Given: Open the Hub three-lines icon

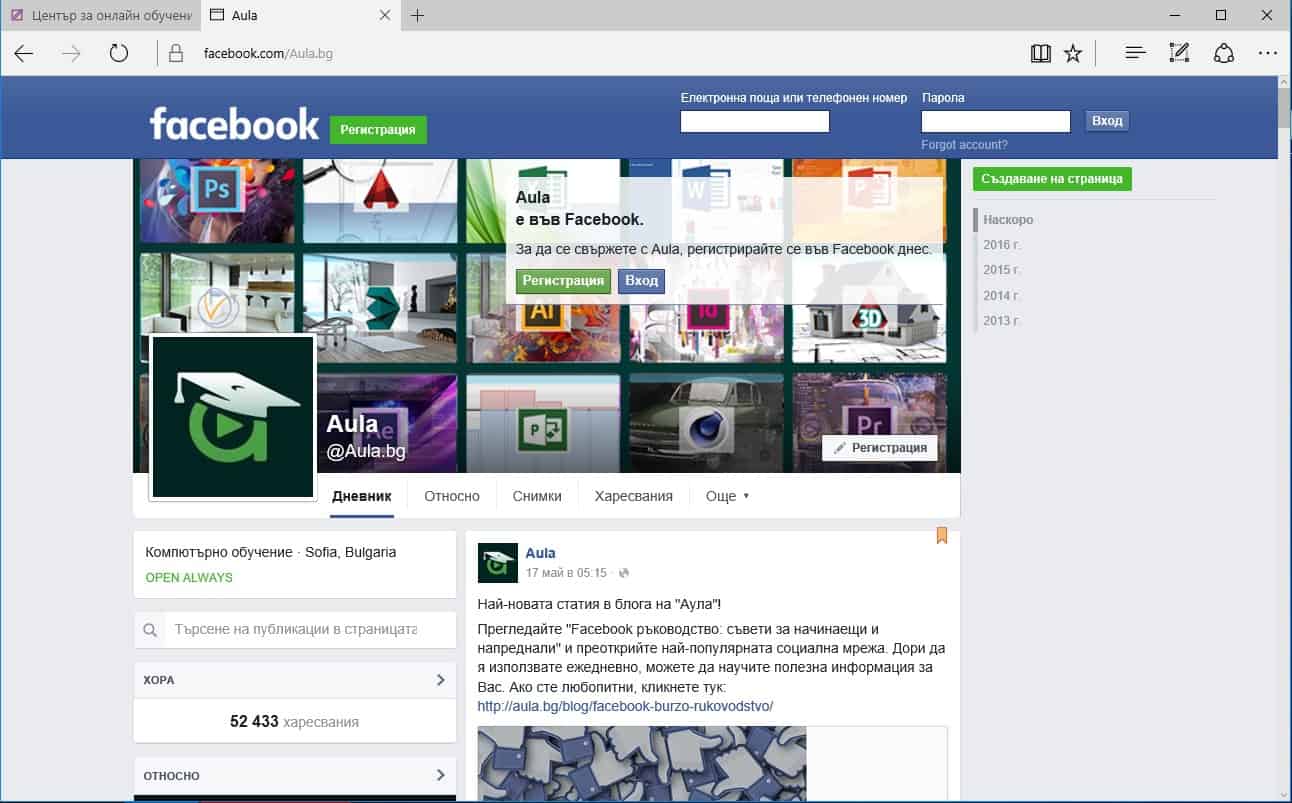Looking at the screenshot, I should tap(1135, 54).
